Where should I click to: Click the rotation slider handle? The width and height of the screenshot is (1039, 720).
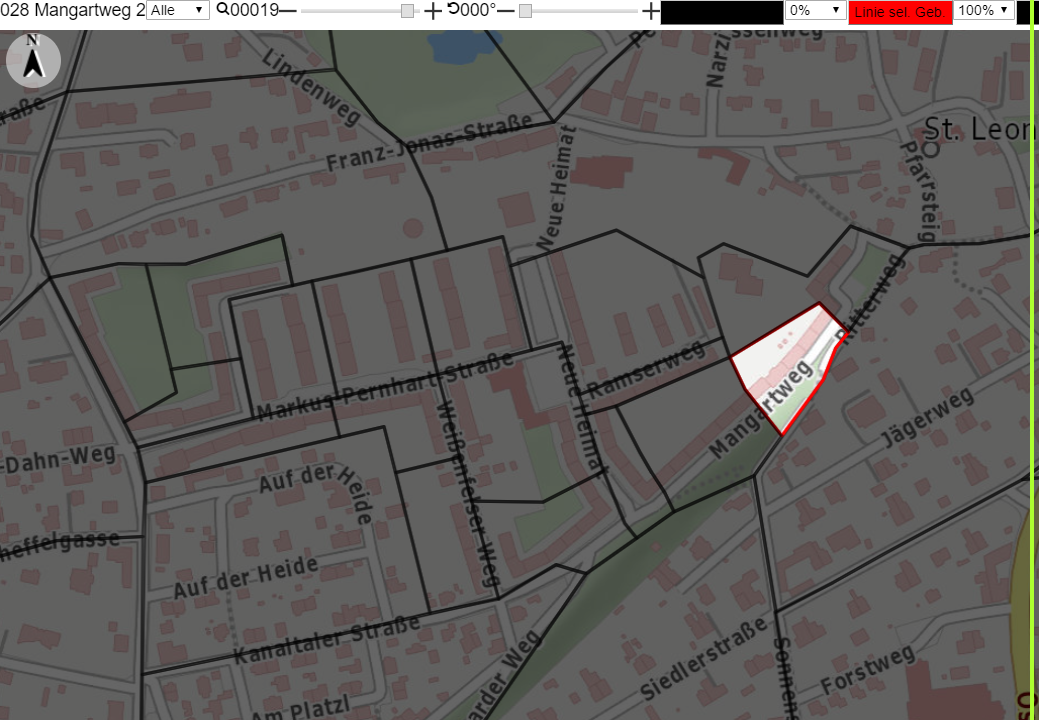(x=525, y=11)
